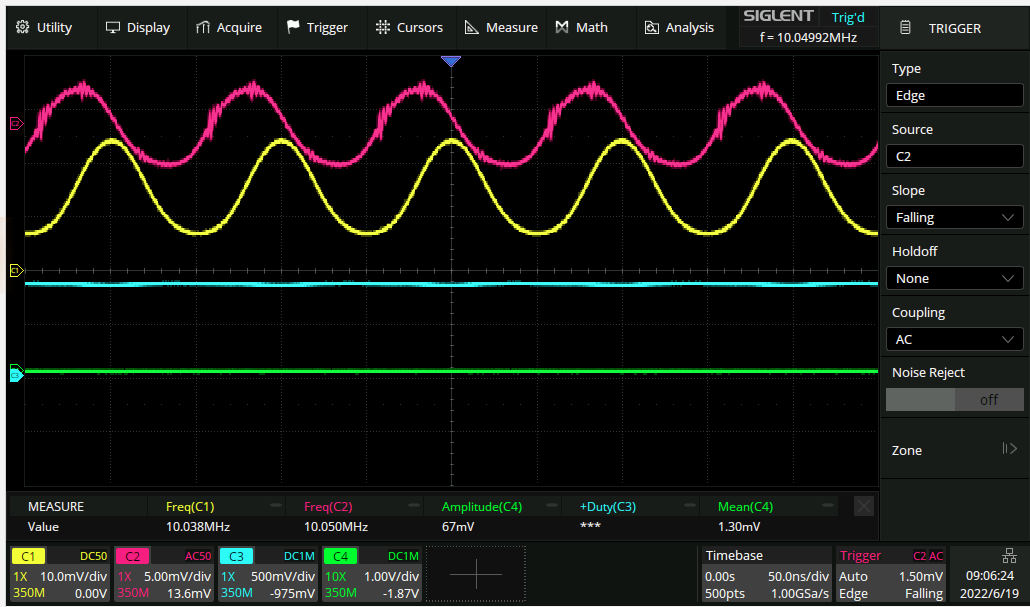Toggle channel C3 in the channel bar
1030x607 pixels.
coord(237,556)
